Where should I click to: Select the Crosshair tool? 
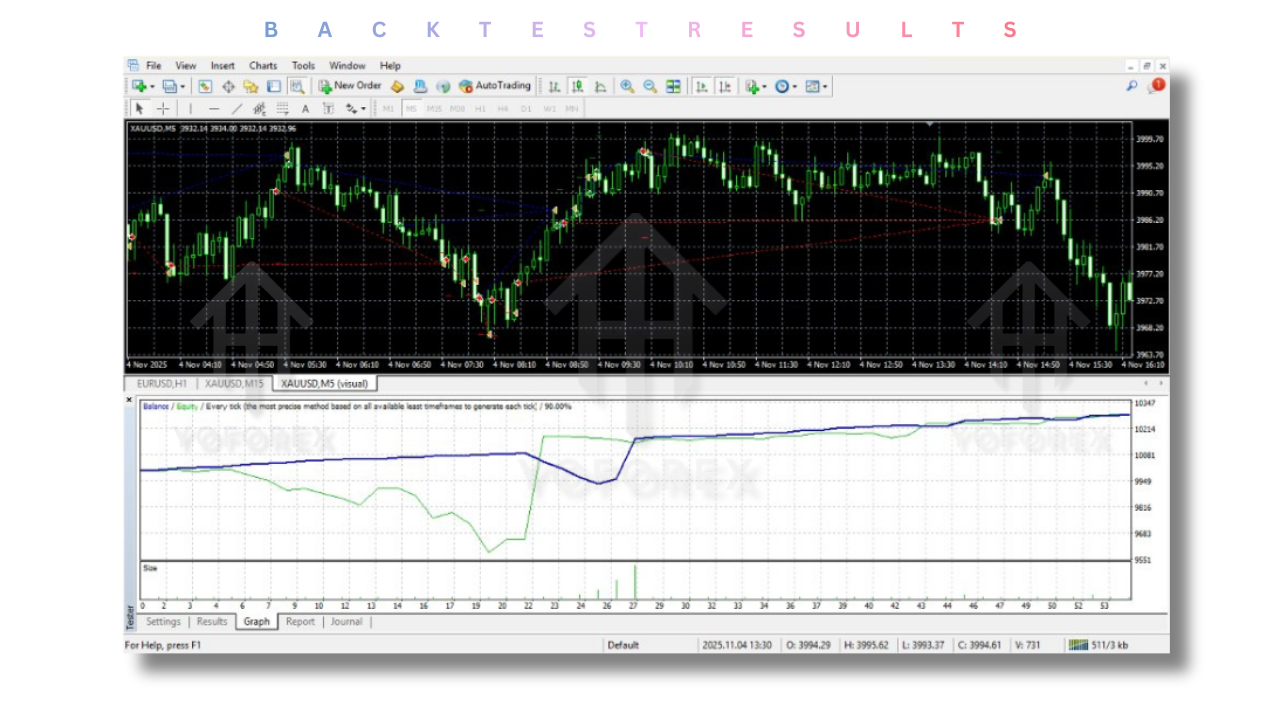(x=162, y=108)
